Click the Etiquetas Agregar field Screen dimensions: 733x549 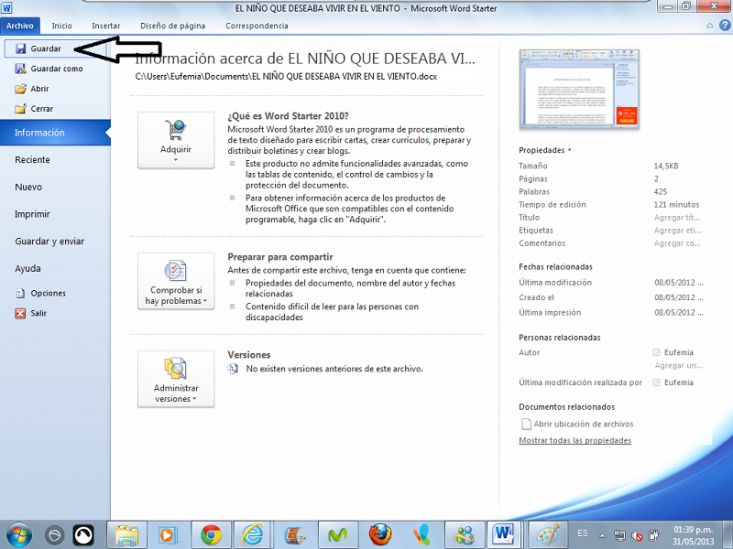pyautogui.click(x=677, y=231)
